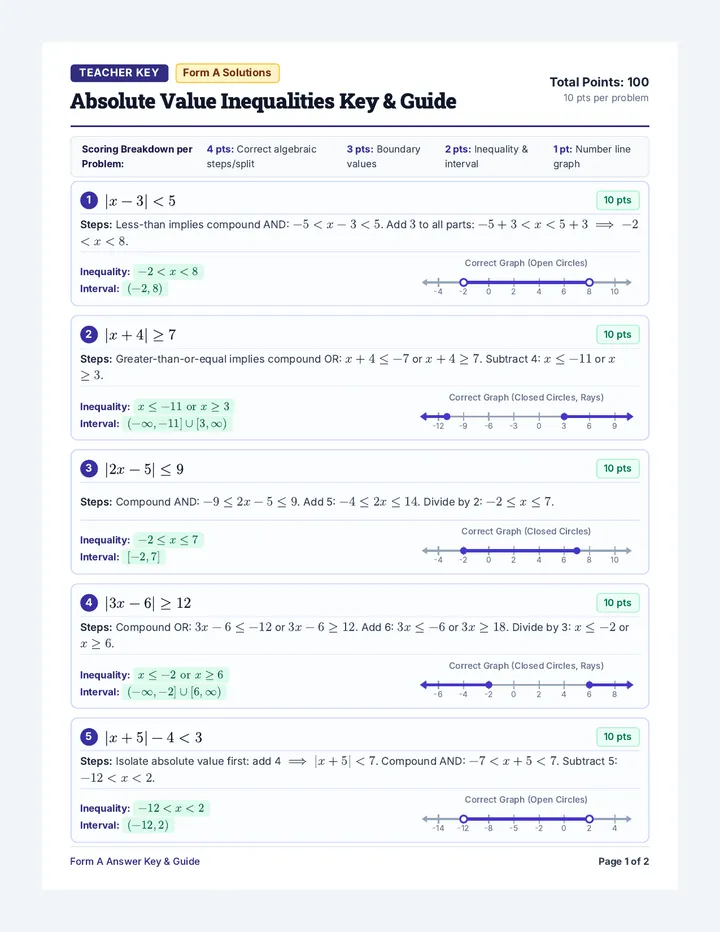Click the 10 pts badge for problem 4
The height and width of the screenshot is (932, 720).
618,603
